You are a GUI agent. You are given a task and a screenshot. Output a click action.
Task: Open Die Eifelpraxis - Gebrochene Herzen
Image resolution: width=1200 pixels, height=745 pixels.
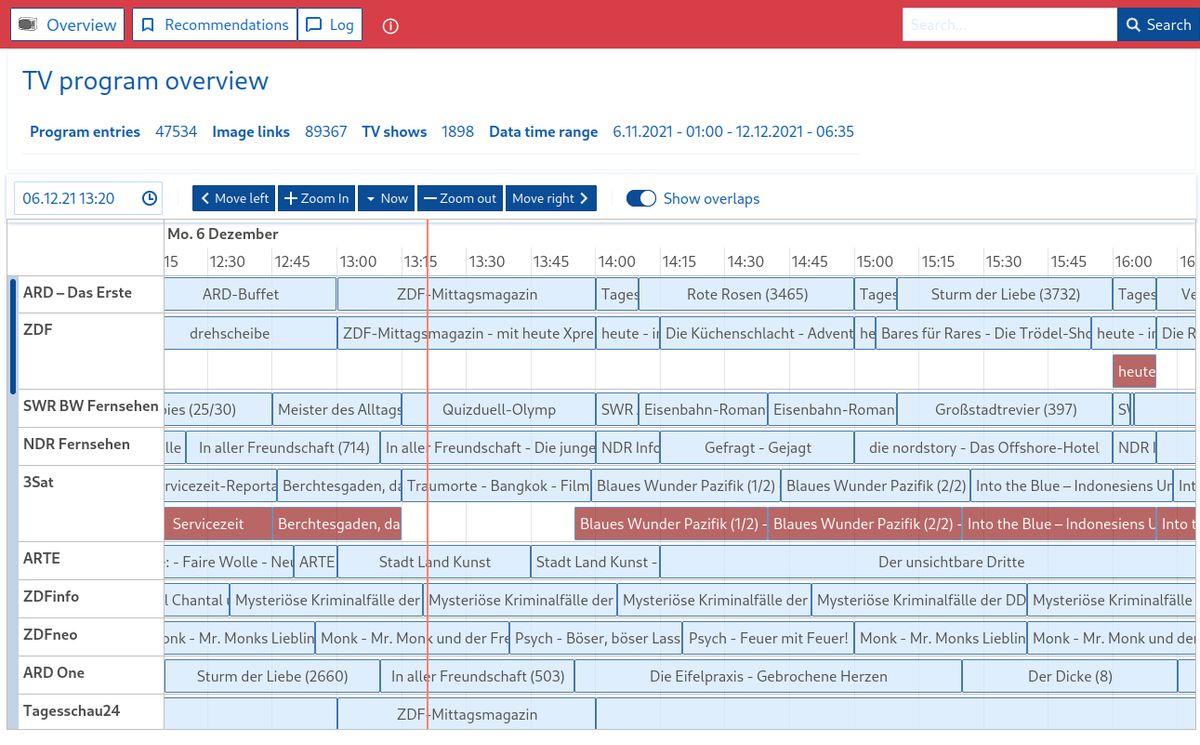768,675
